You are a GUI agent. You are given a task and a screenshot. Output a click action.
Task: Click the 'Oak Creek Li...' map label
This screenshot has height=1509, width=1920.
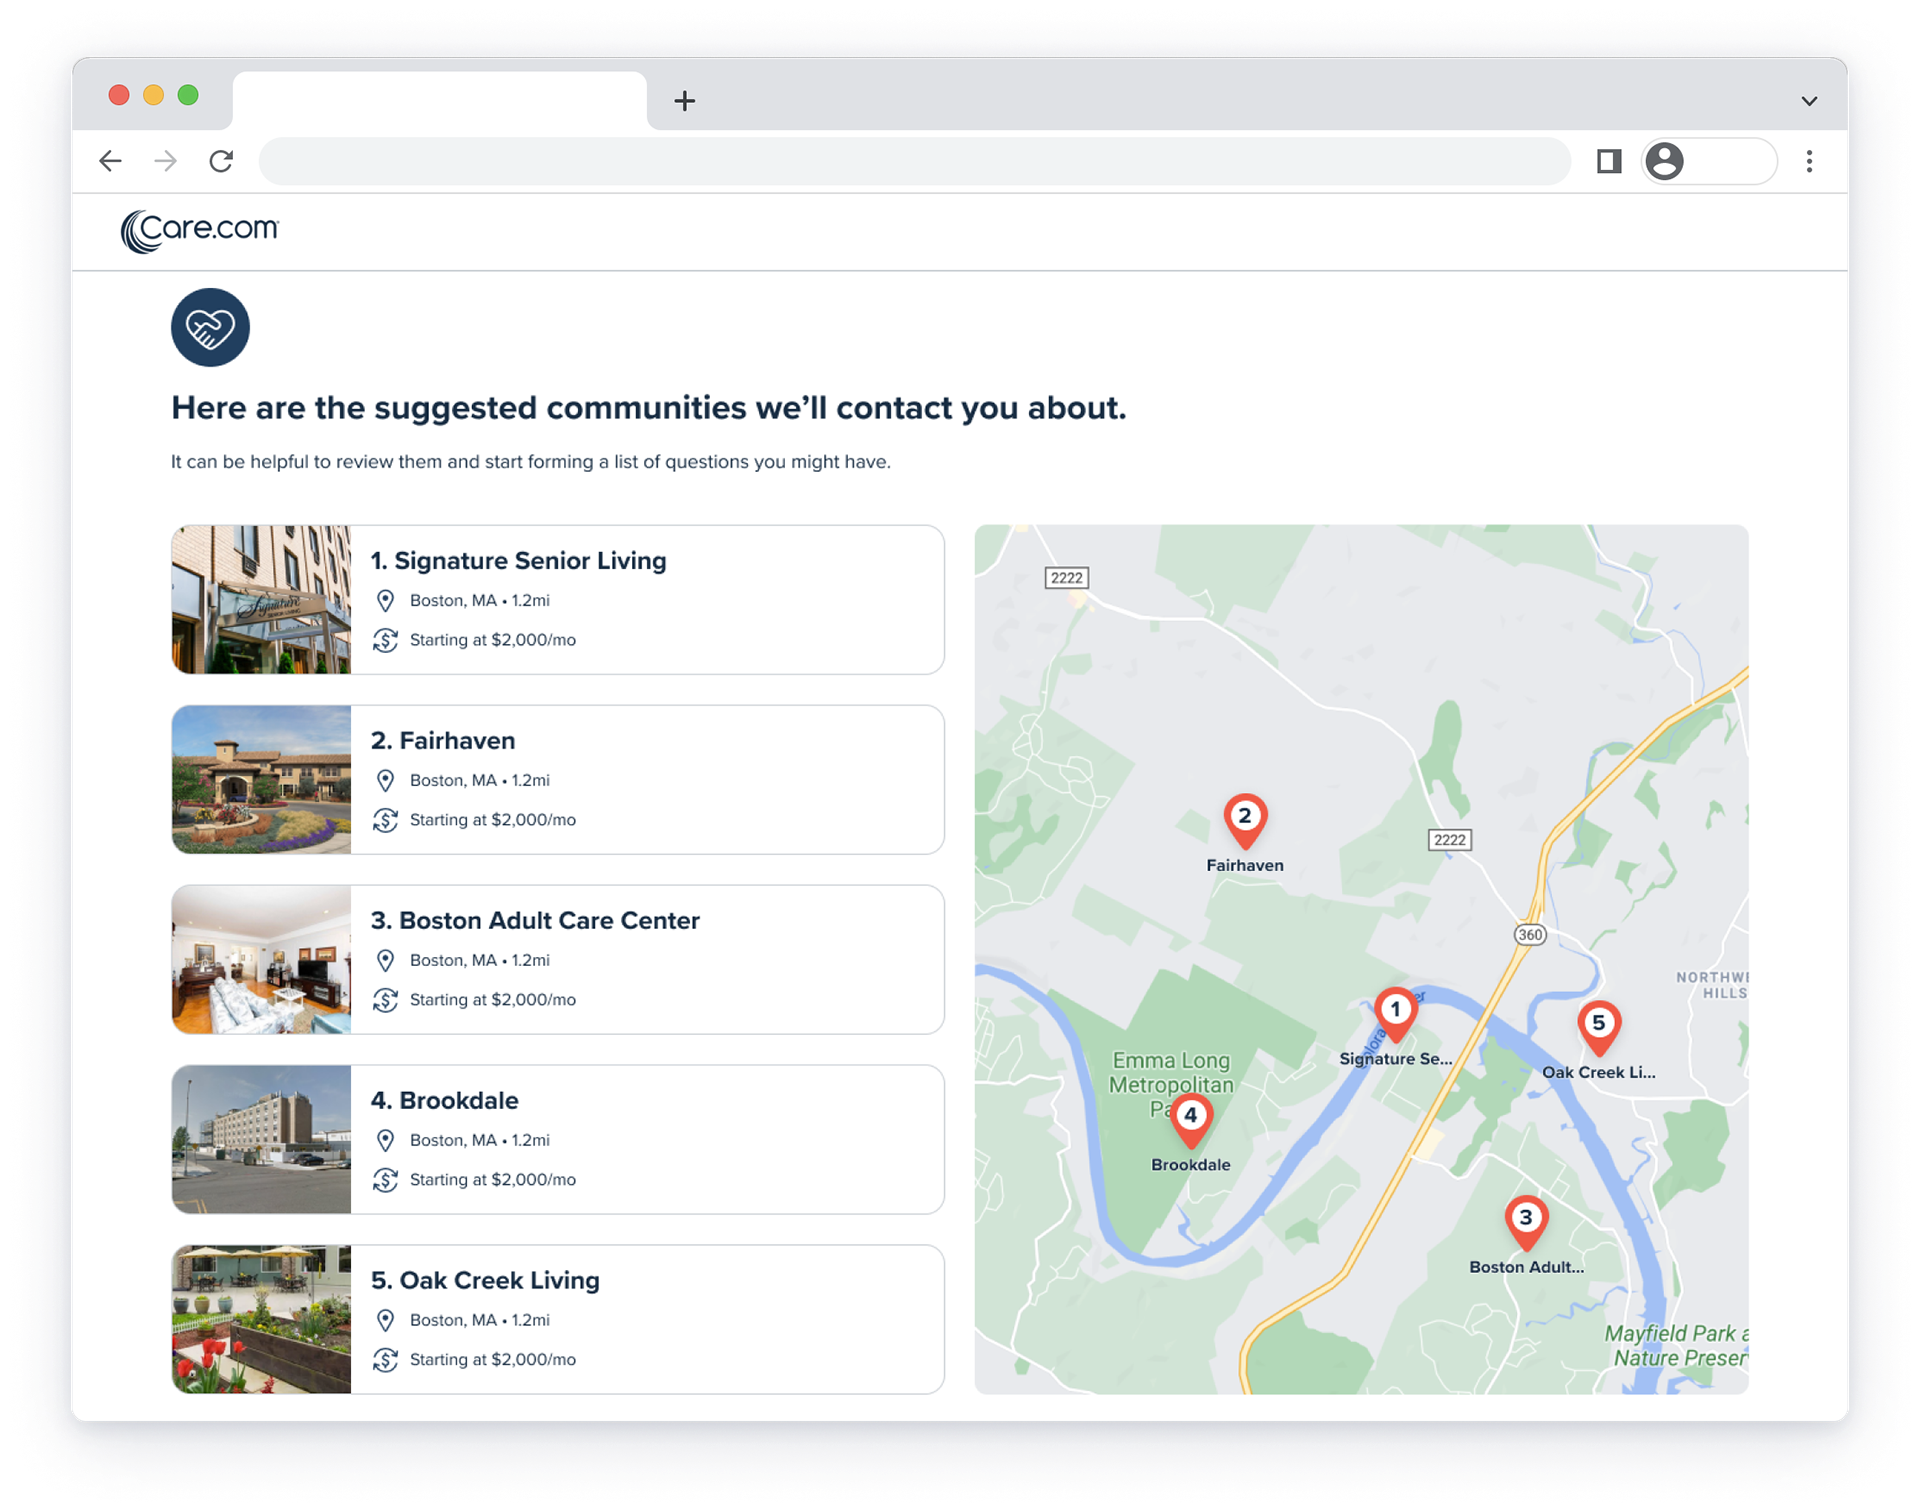[1599, 1073]
